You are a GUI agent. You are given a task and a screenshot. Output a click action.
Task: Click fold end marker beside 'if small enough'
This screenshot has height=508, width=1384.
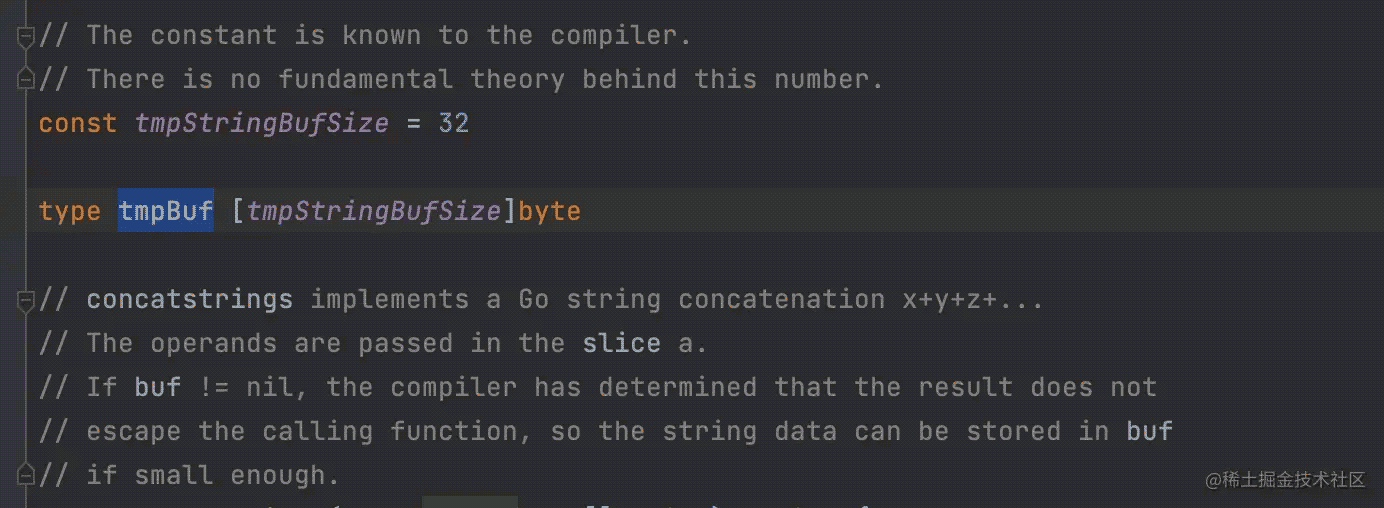[x=26, y=475]
